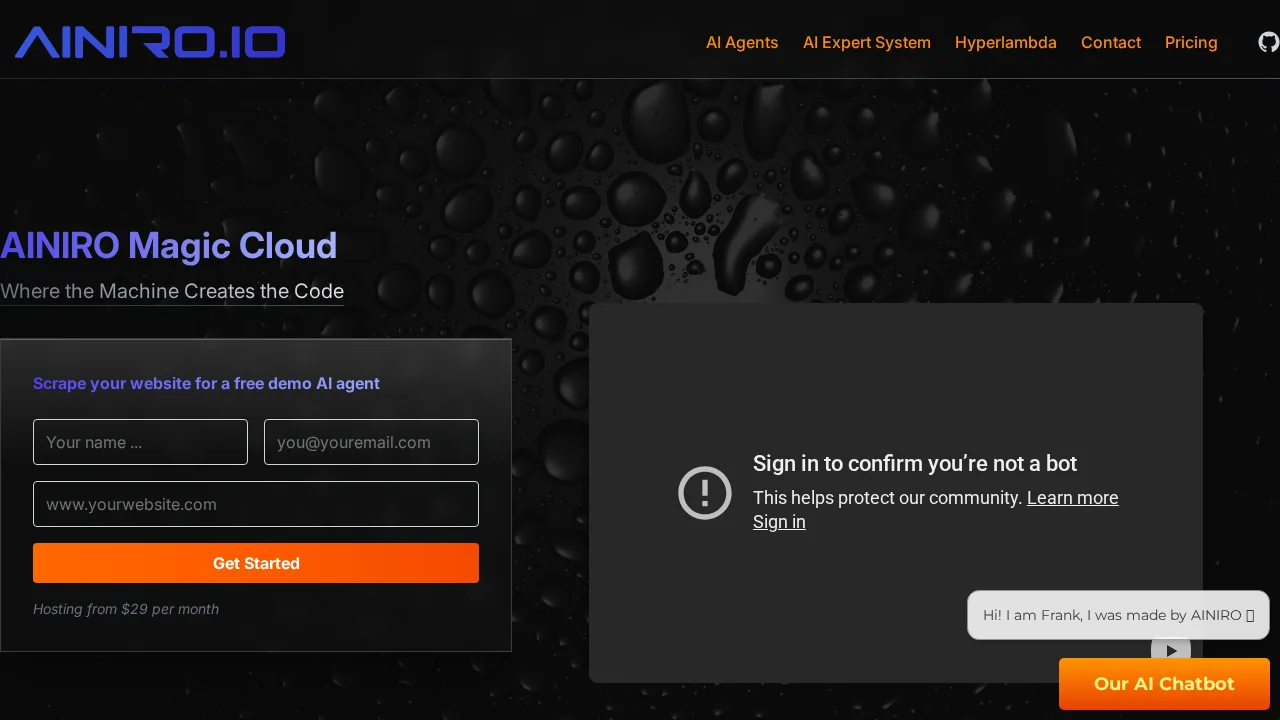The width and height of the screenshot is (1280, 720).
Task: Go to the Hyperlambda section
Action: 1006,42
